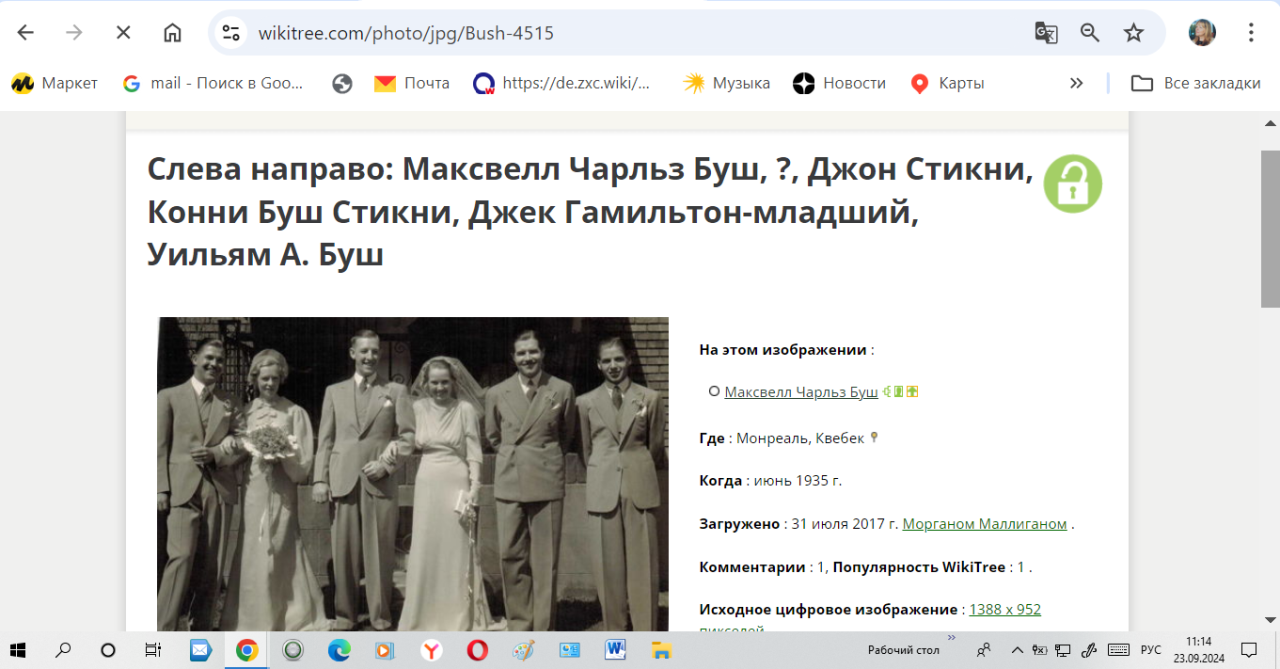
Task: Stop loading the page
Action: tap(123, 33)
